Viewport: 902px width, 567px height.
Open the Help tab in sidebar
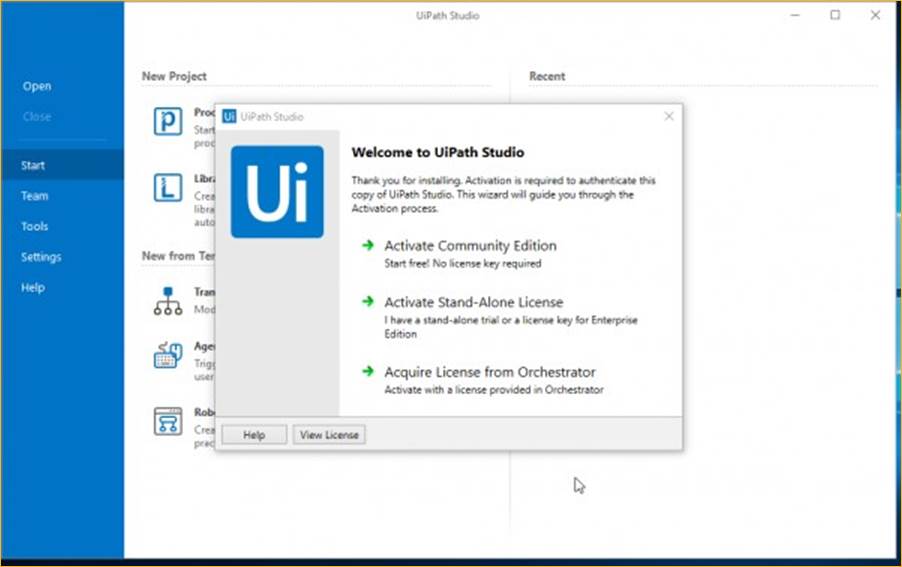point(33,288)
